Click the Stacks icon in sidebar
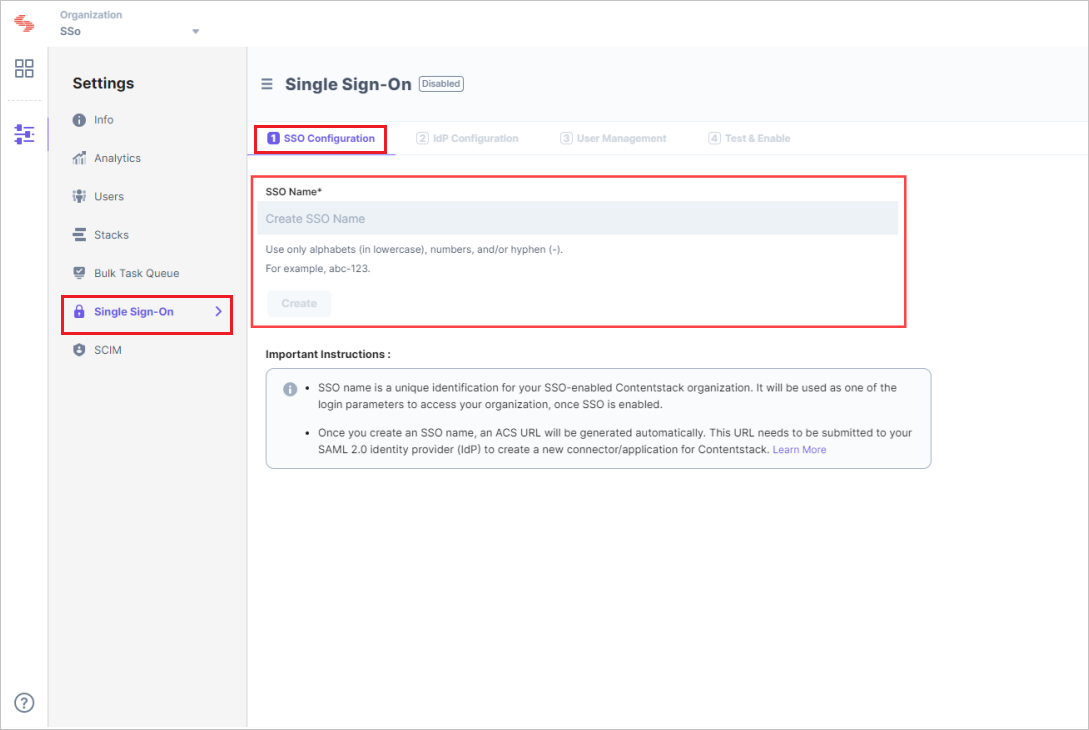The height and width of the screenshot is (730, 1089). click(x=80, y=234)
